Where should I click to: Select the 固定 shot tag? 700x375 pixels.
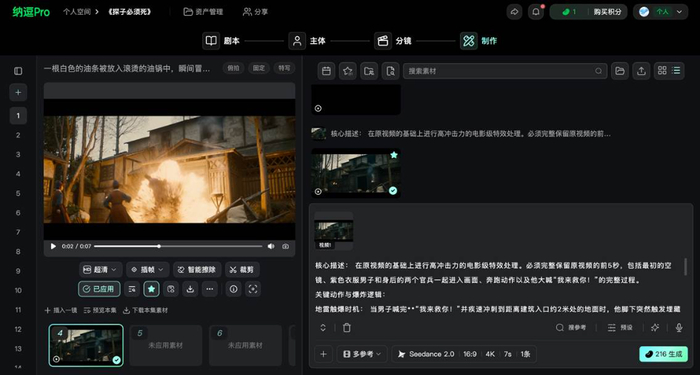tap(259, 68)
